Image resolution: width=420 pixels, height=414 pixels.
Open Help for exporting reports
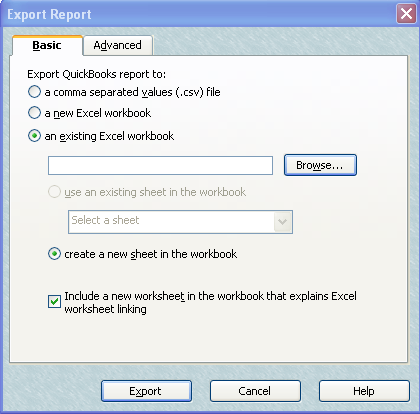(x=364, y=391)
